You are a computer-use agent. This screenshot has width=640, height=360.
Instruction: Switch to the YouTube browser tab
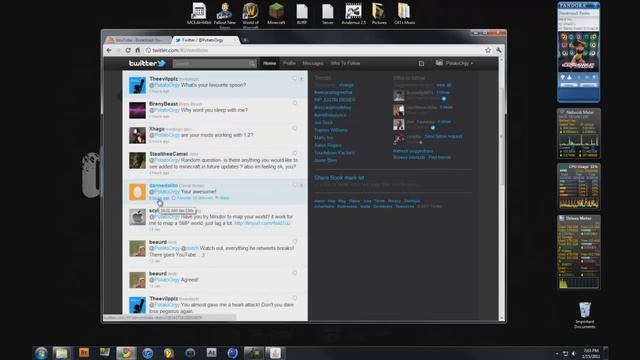point(138,40)
